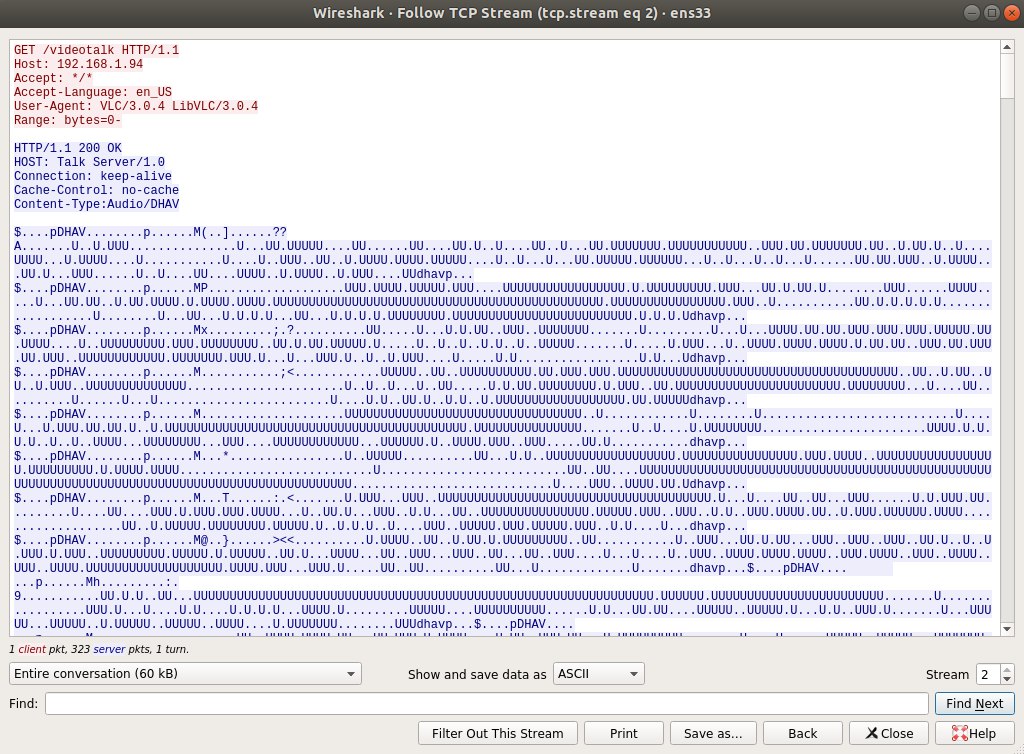This screenshot has height=754, width=1024.
Task: Click the 'Cache-Control: no-cache' line
Action: [x=96, y=190]
